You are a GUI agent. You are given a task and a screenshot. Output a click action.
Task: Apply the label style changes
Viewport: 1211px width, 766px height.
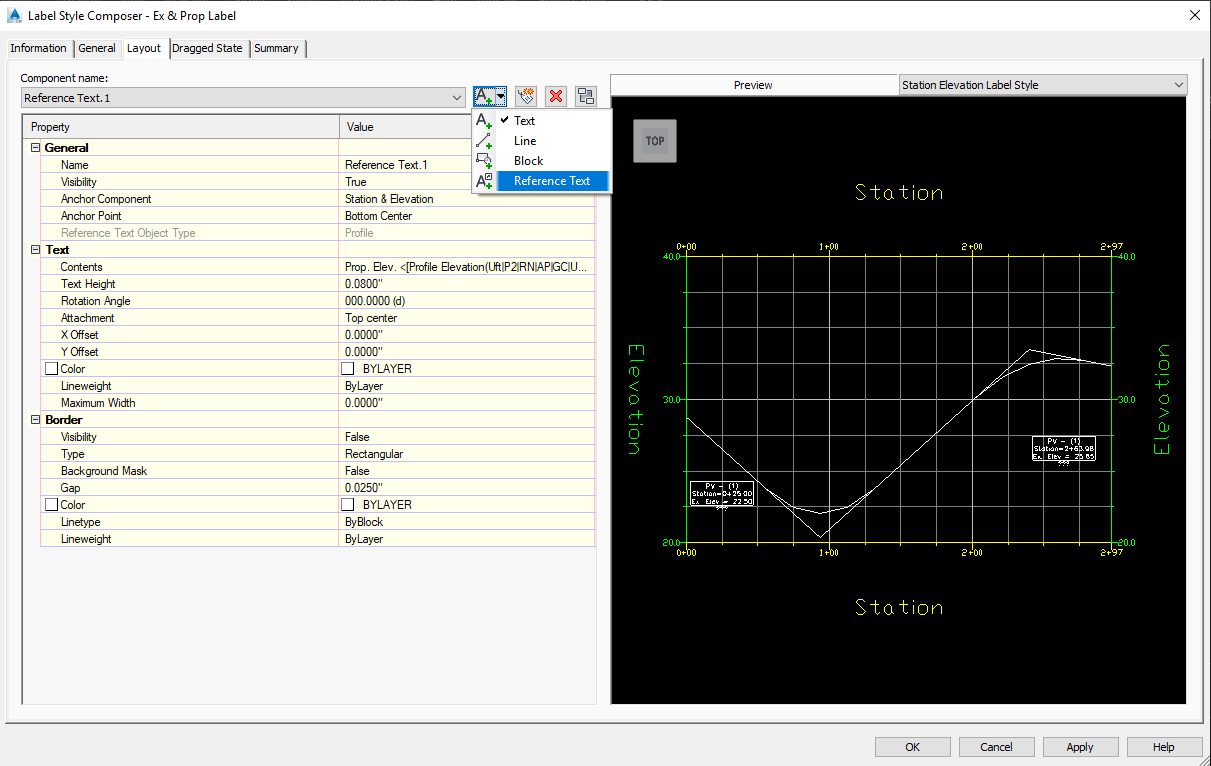point(1080,746)
